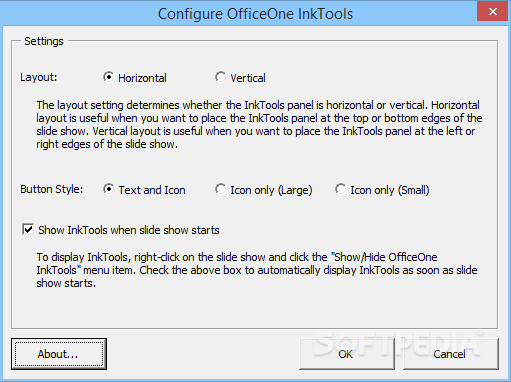Click the 'To display InkTools' help paragraph
This screenshot has height=382, width=511.
257,270
